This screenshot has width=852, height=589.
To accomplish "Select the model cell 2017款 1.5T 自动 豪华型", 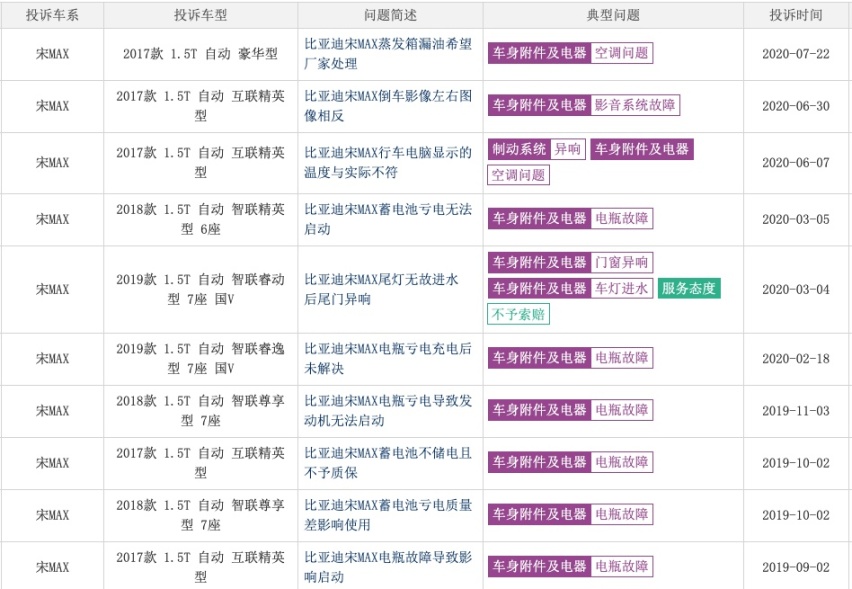I will click(201, 54).
